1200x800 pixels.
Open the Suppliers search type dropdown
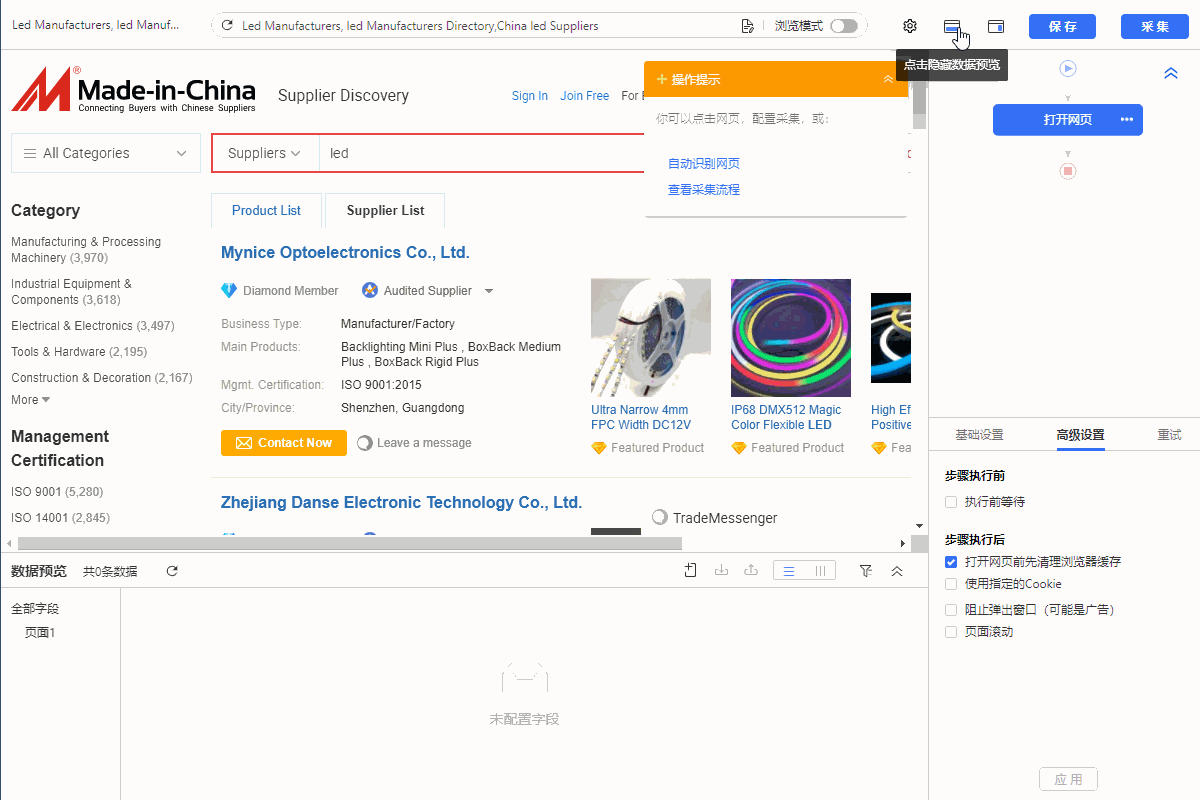coord(265,153)
